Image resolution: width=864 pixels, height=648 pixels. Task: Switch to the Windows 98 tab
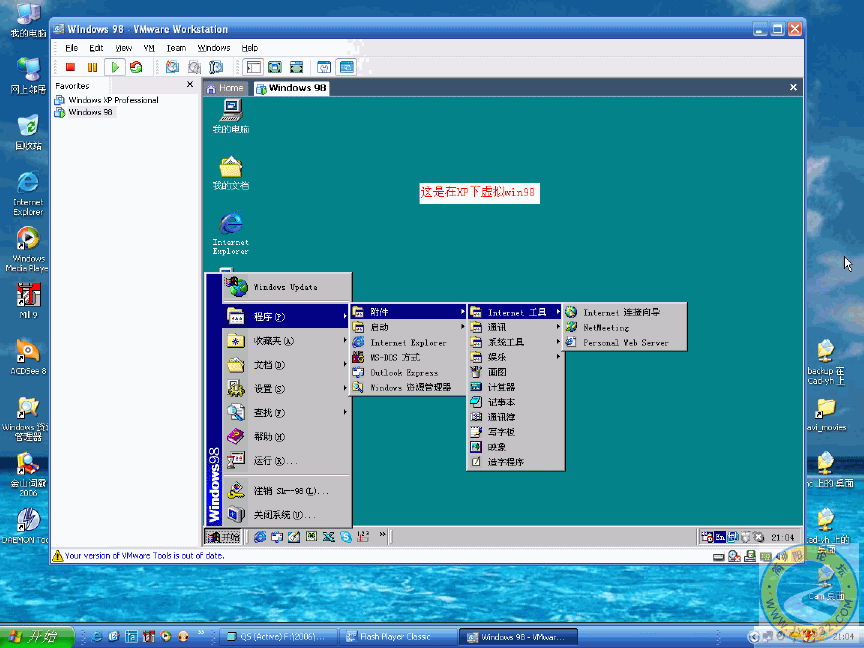[x=291, y=88]
